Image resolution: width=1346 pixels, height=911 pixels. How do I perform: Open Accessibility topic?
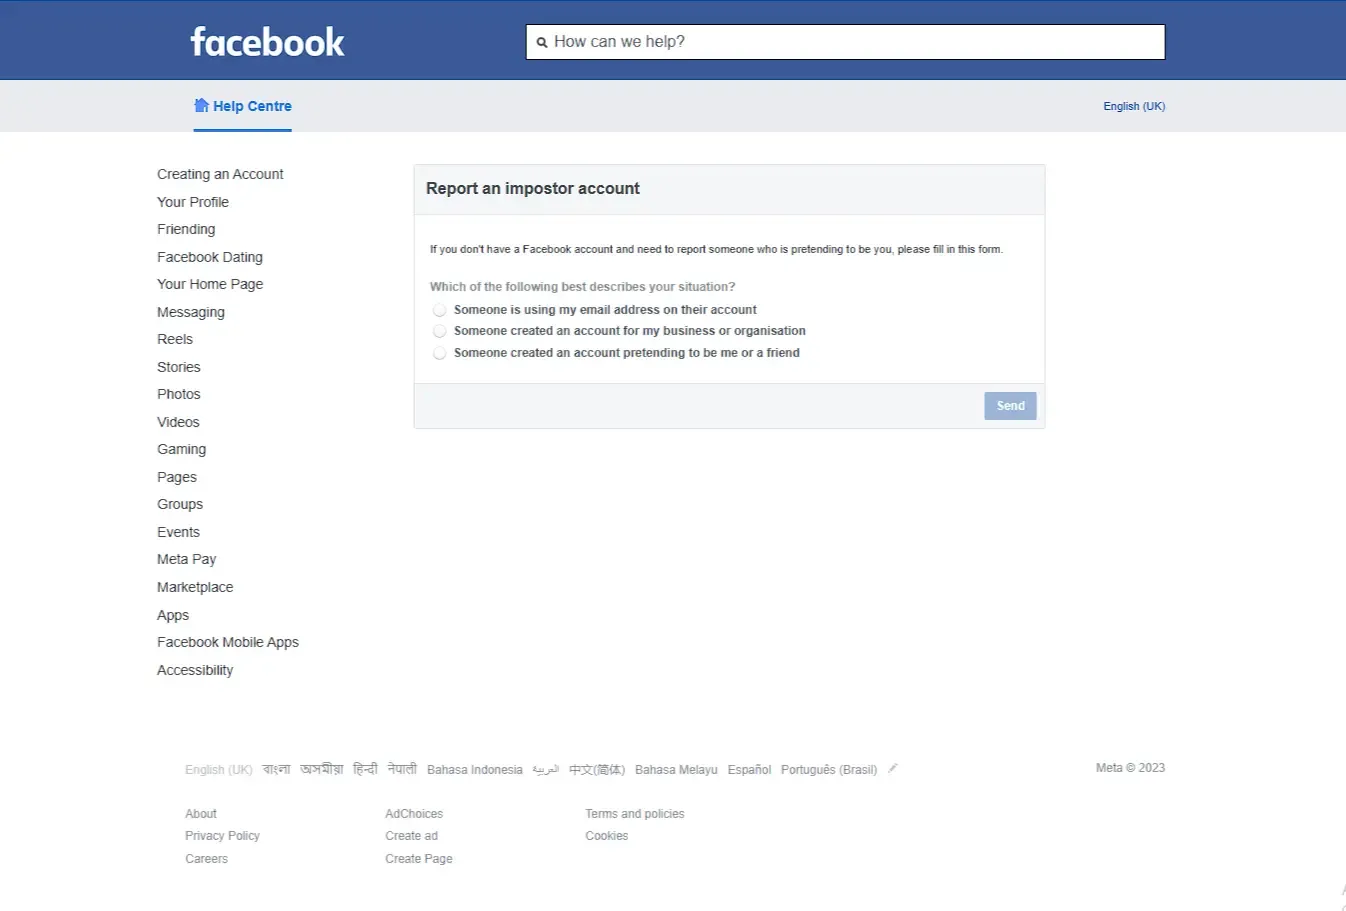[x=195, y=670]
